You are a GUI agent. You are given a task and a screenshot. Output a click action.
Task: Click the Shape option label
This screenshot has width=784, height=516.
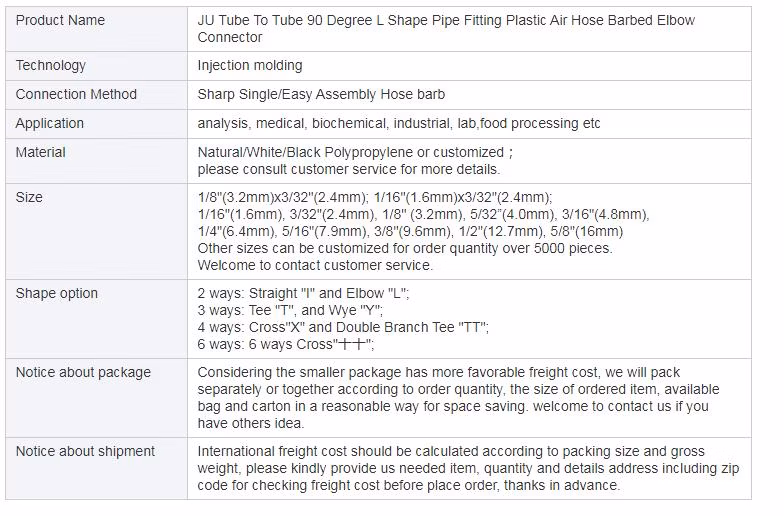click(56, 294)
